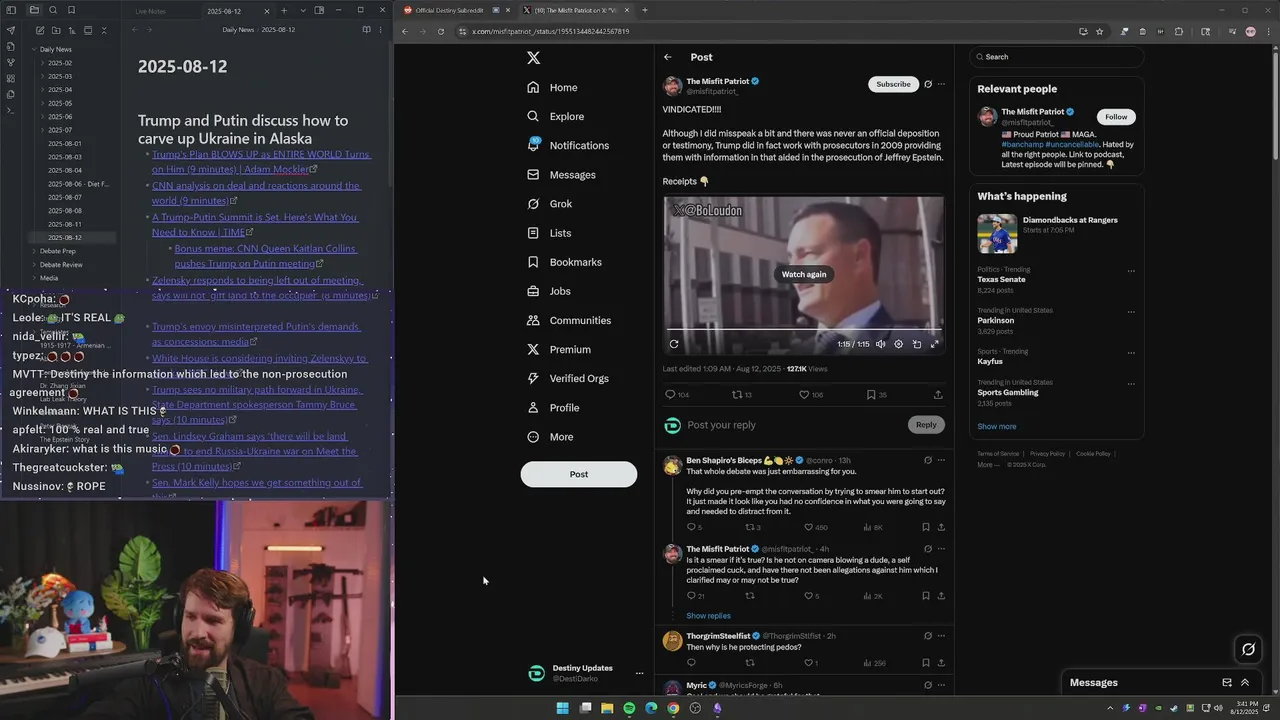Collapse all folders in Obsidian explorer
This screenshot has width=1280, height=720.
[104, 30]
